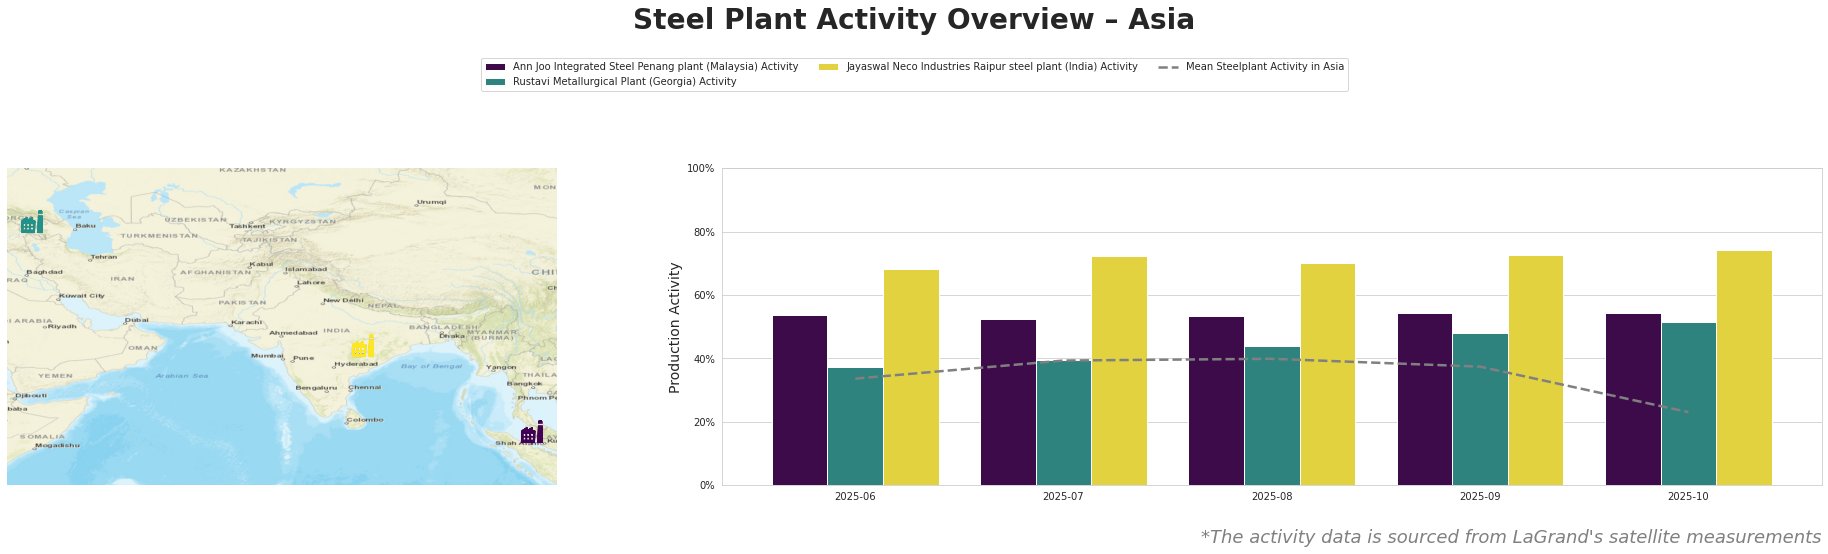Click the Steel Plant Activity Overview title
The height and width of the screenshot is (554, 1828).
click(x=913, y=20)
